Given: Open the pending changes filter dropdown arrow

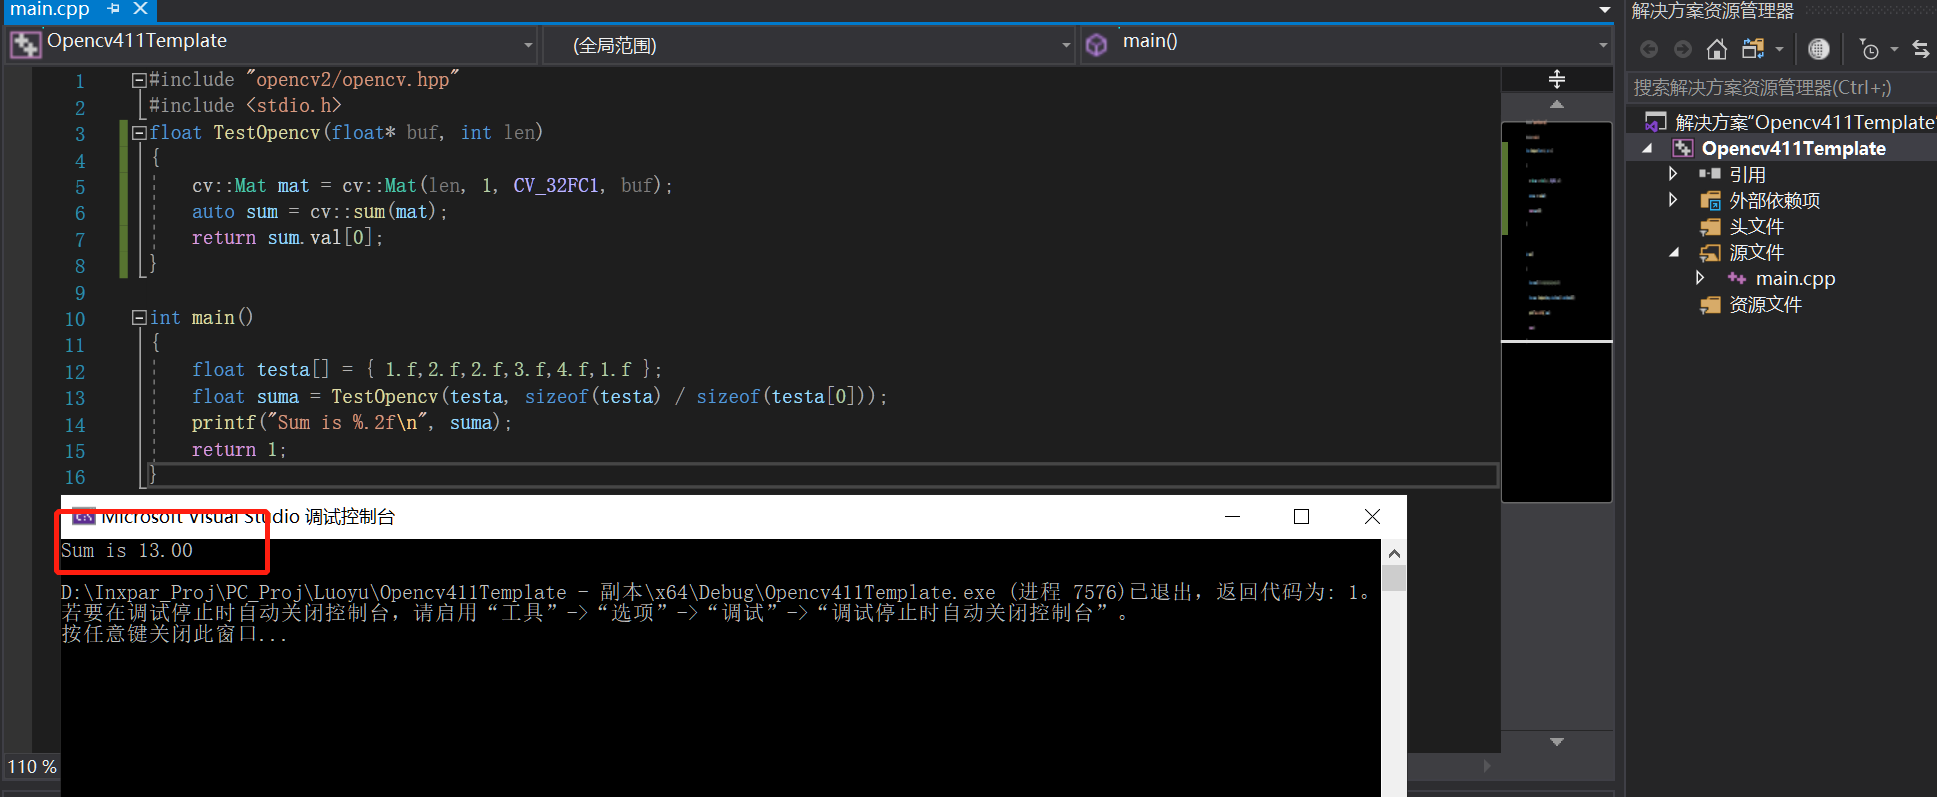Looking at the screenshot, I should click(x=1894, y=49).
